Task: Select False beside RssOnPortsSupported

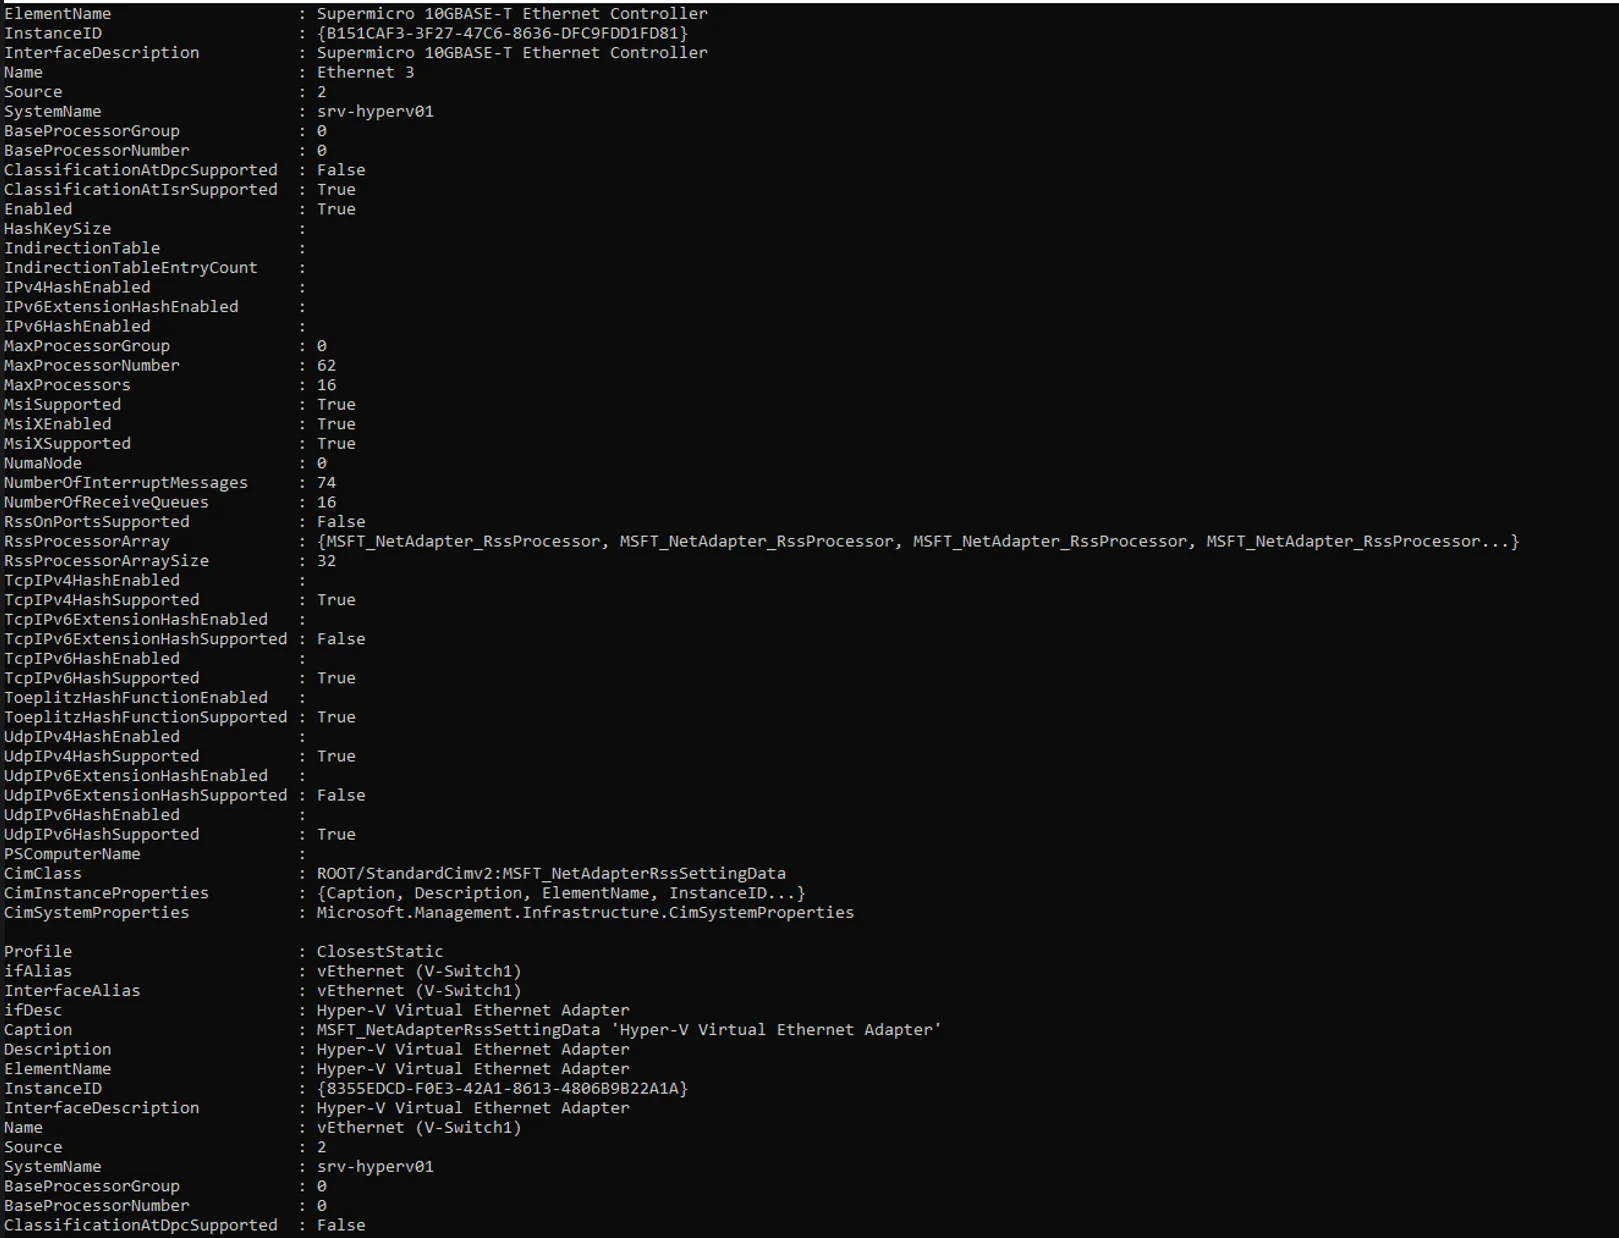Action: tap(341, 521)
